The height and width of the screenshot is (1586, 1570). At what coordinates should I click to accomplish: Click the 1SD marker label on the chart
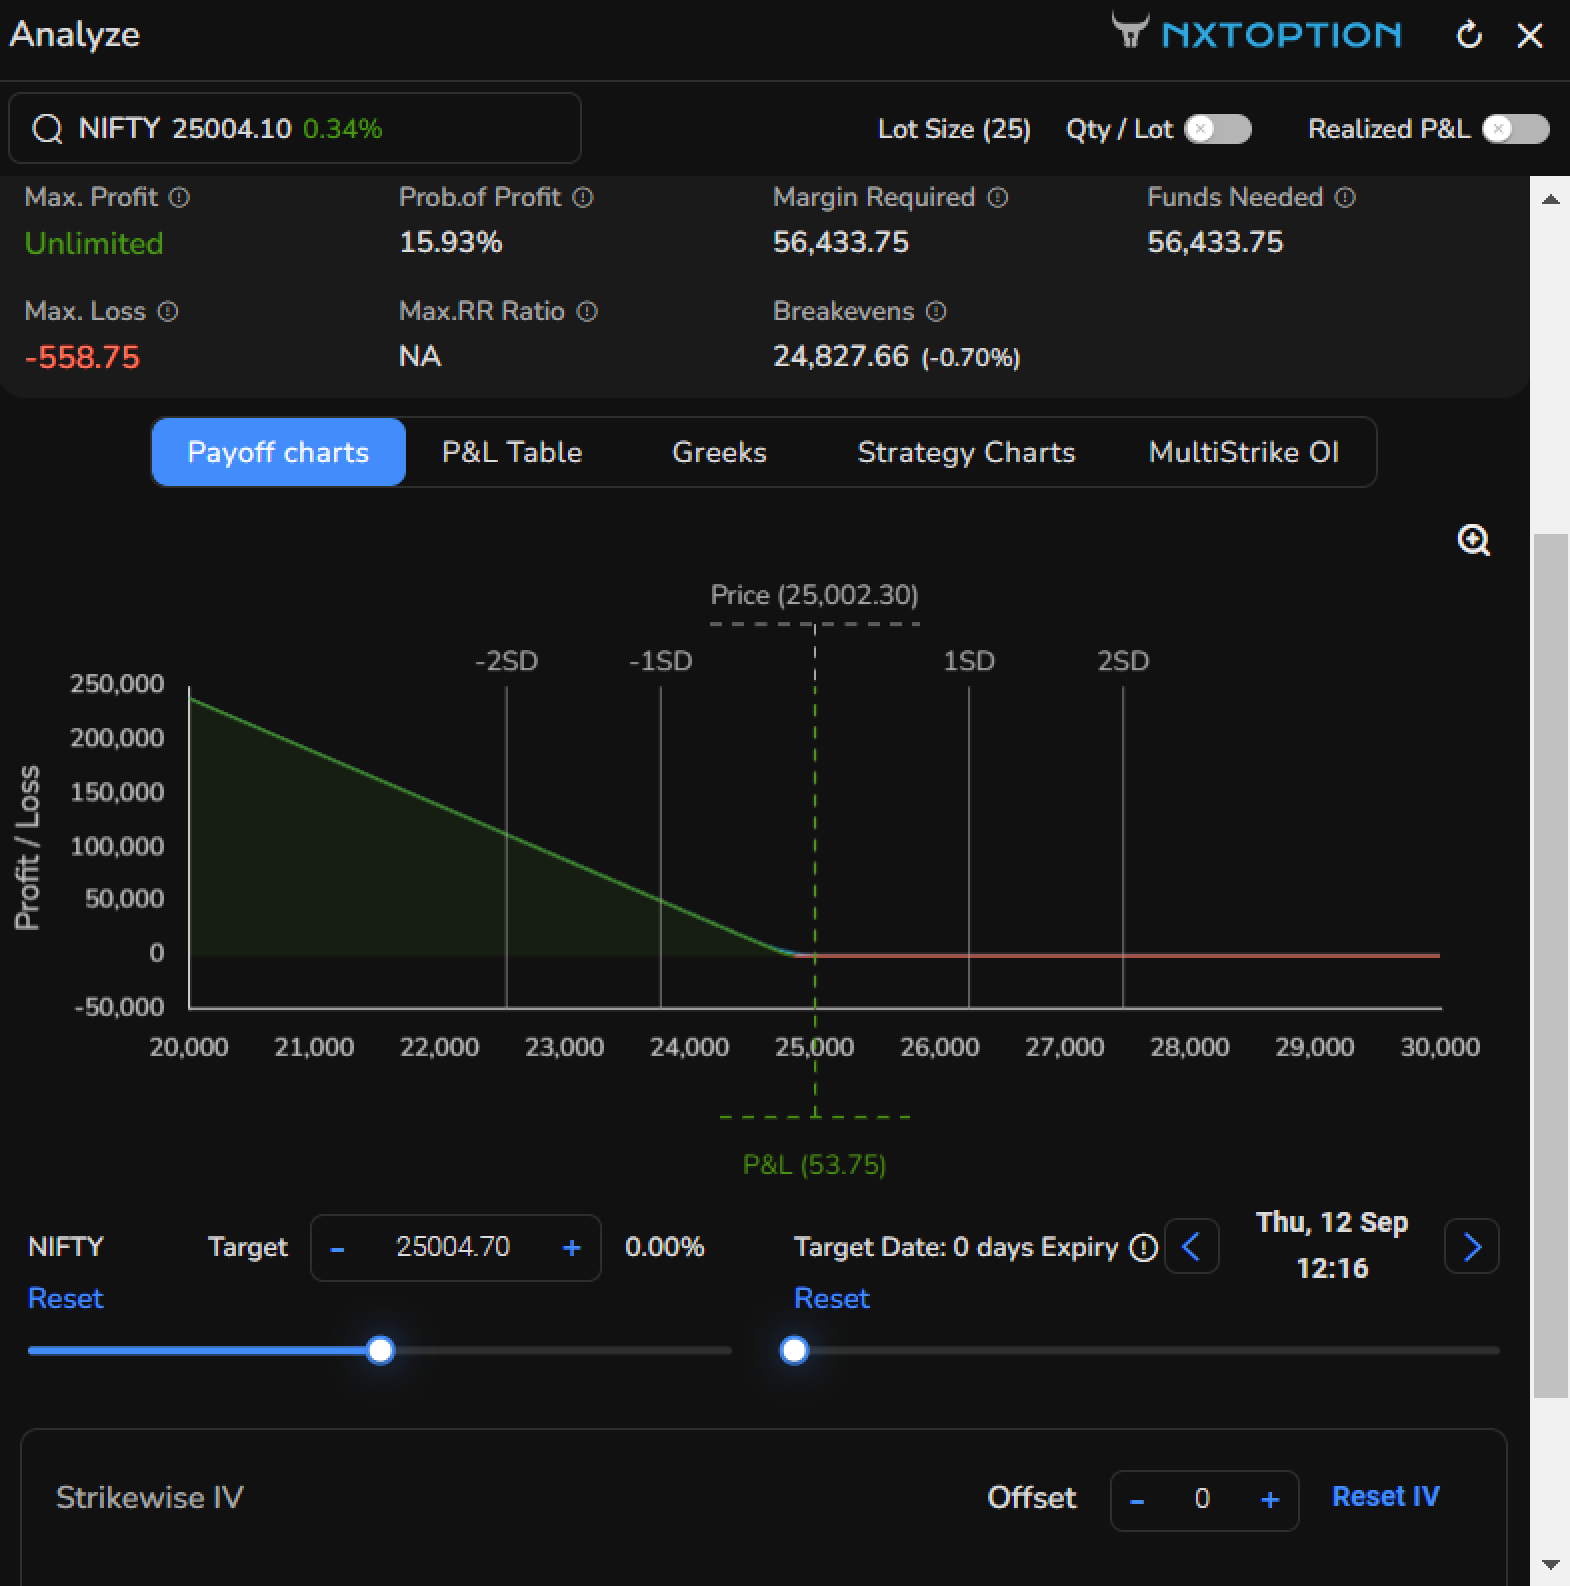969,661
